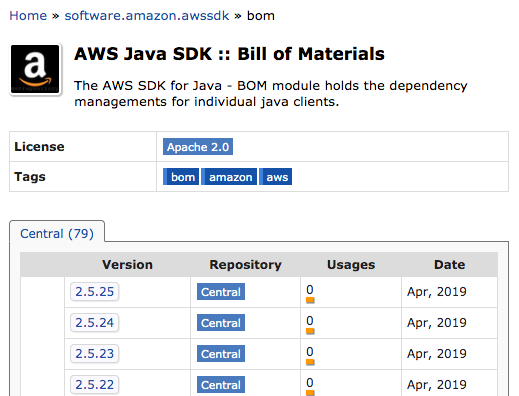
Task: Open version 2.5.23 link
Action: click(x=95, y=354)
